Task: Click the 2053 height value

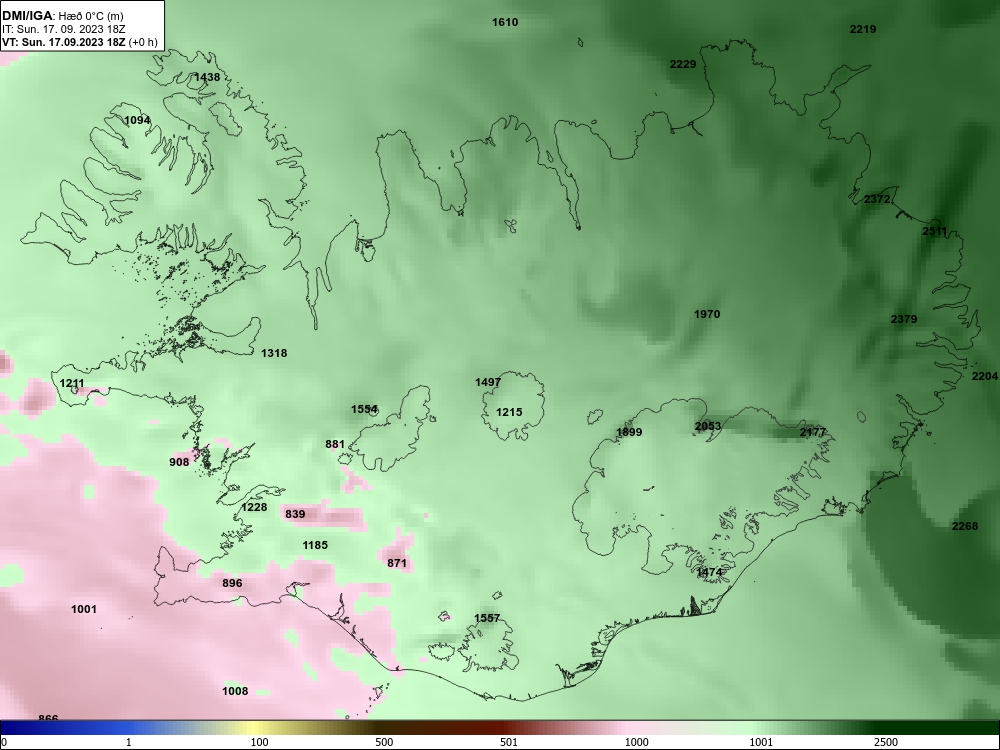Action: pyautogui.click(x=708, y=426)
